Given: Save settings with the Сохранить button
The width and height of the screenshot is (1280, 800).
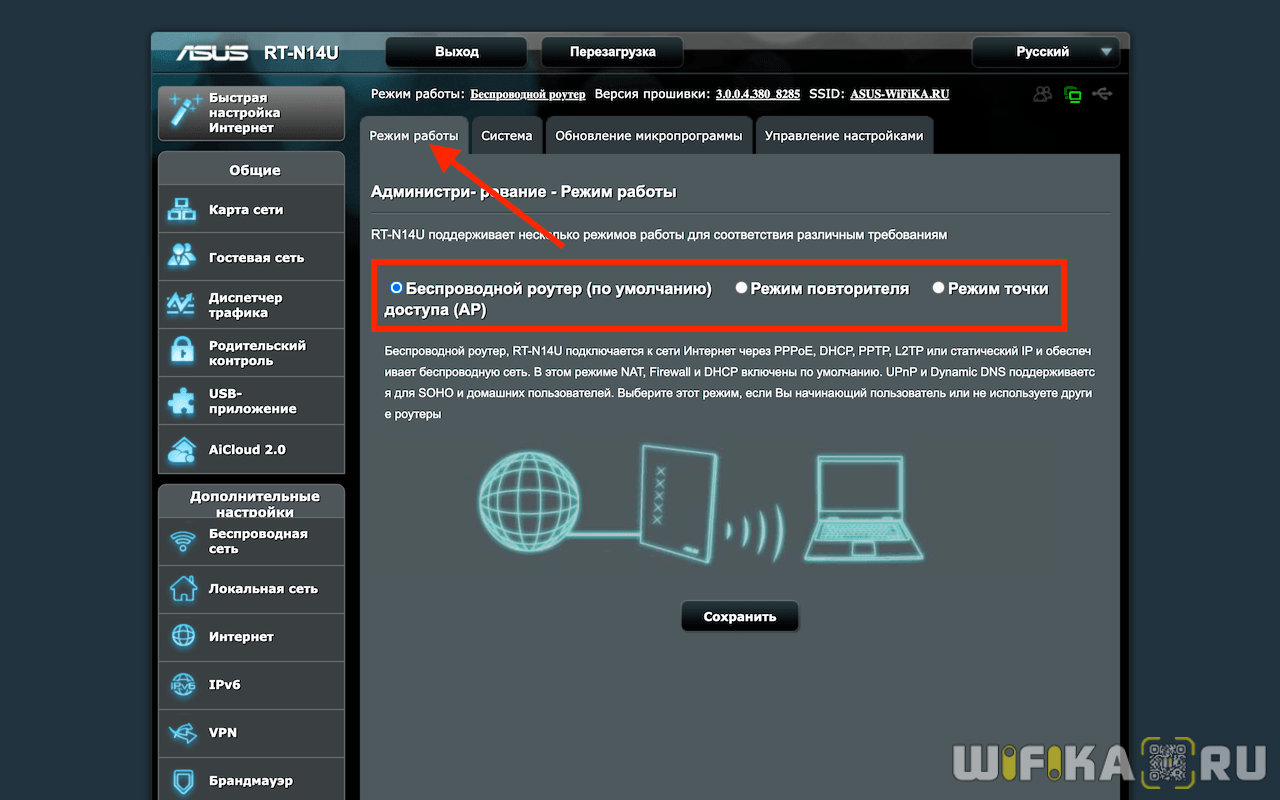Looking at the screenshot, I should [740, 617].
